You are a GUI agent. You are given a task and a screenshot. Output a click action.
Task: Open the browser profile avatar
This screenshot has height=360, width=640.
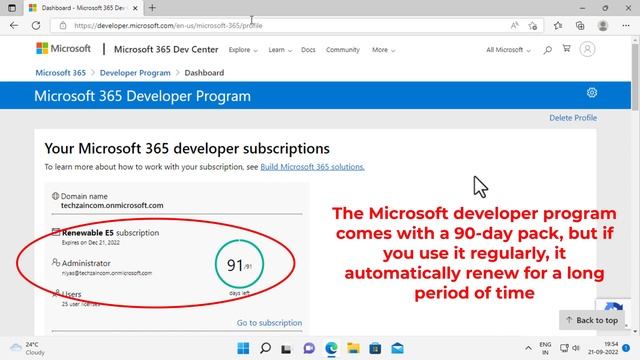click(603, 25)
